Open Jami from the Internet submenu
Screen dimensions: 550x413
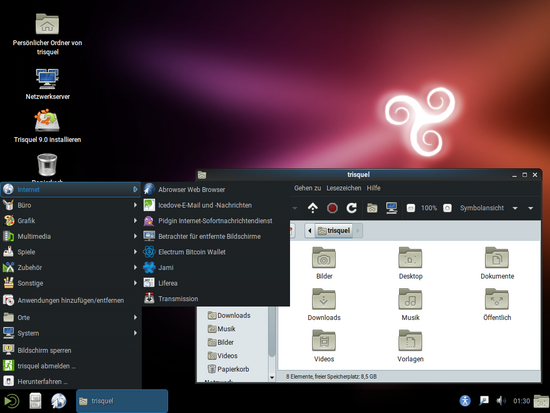coord(215,267)
